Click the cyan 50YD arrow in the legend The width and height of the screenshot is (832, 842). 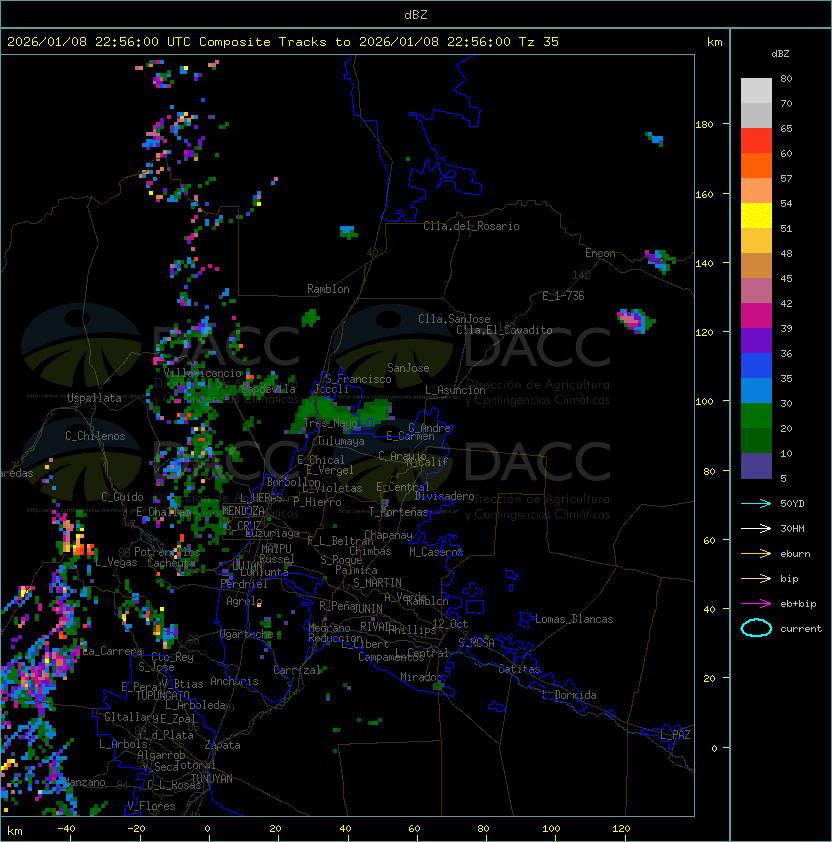756,503
